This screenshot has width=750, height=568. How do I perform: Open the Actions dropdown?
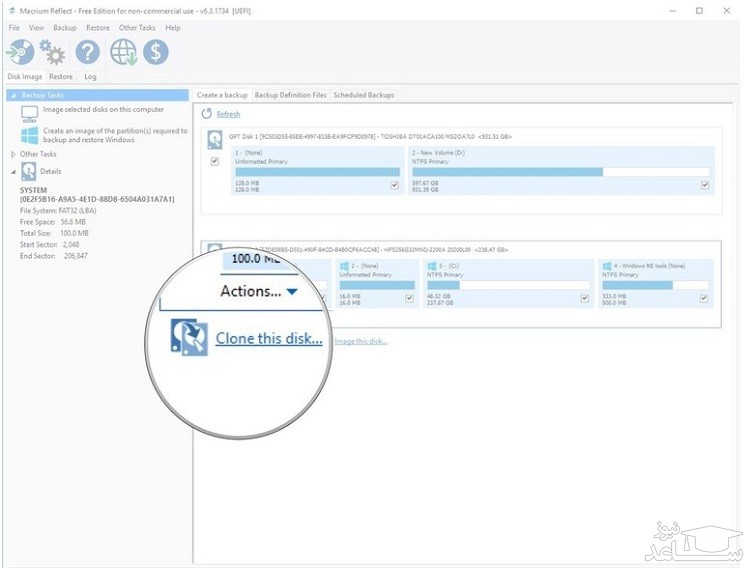pyautogui.click(x=258, y=291)
